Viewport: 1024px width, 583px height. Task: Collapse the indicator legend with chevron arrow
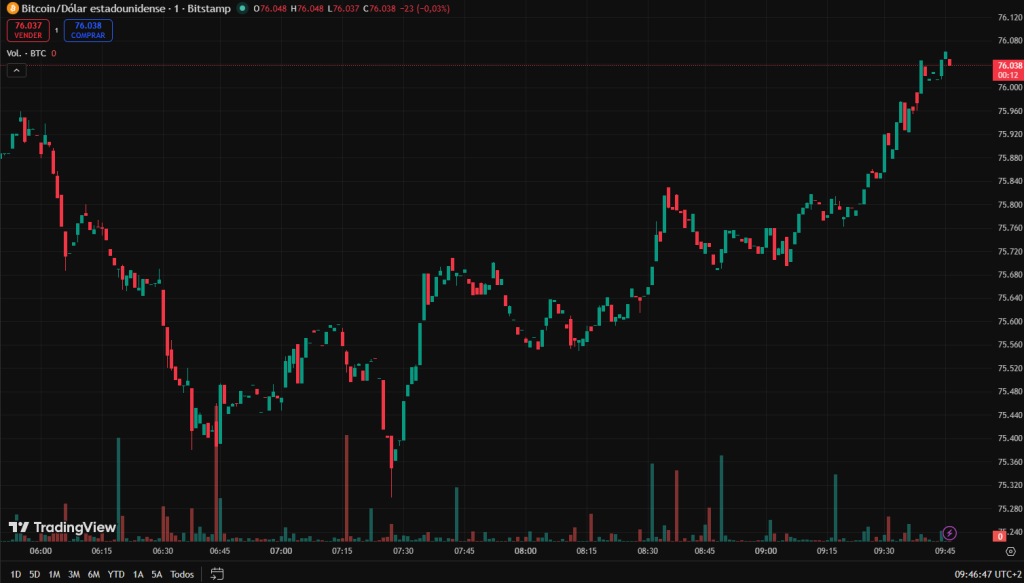coord(16,70)
